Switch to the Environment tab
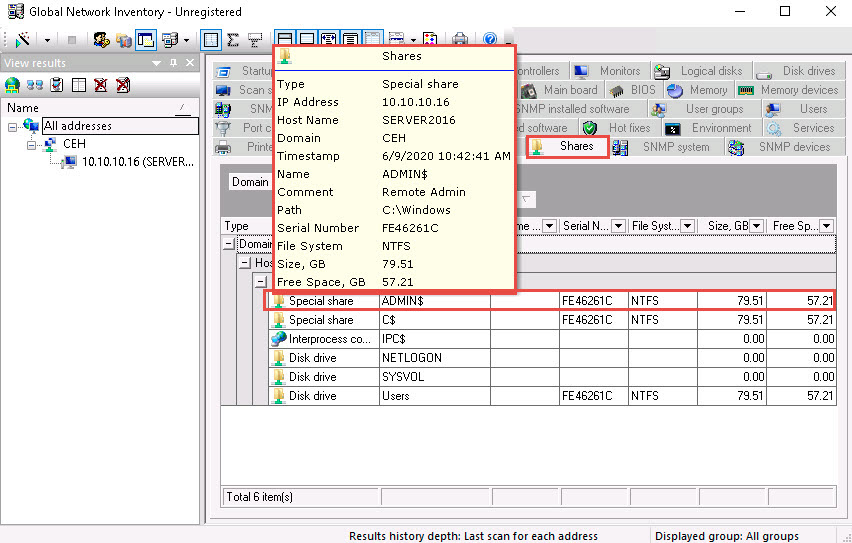This screenshot has width=852, height=543. tap(711, 128)
